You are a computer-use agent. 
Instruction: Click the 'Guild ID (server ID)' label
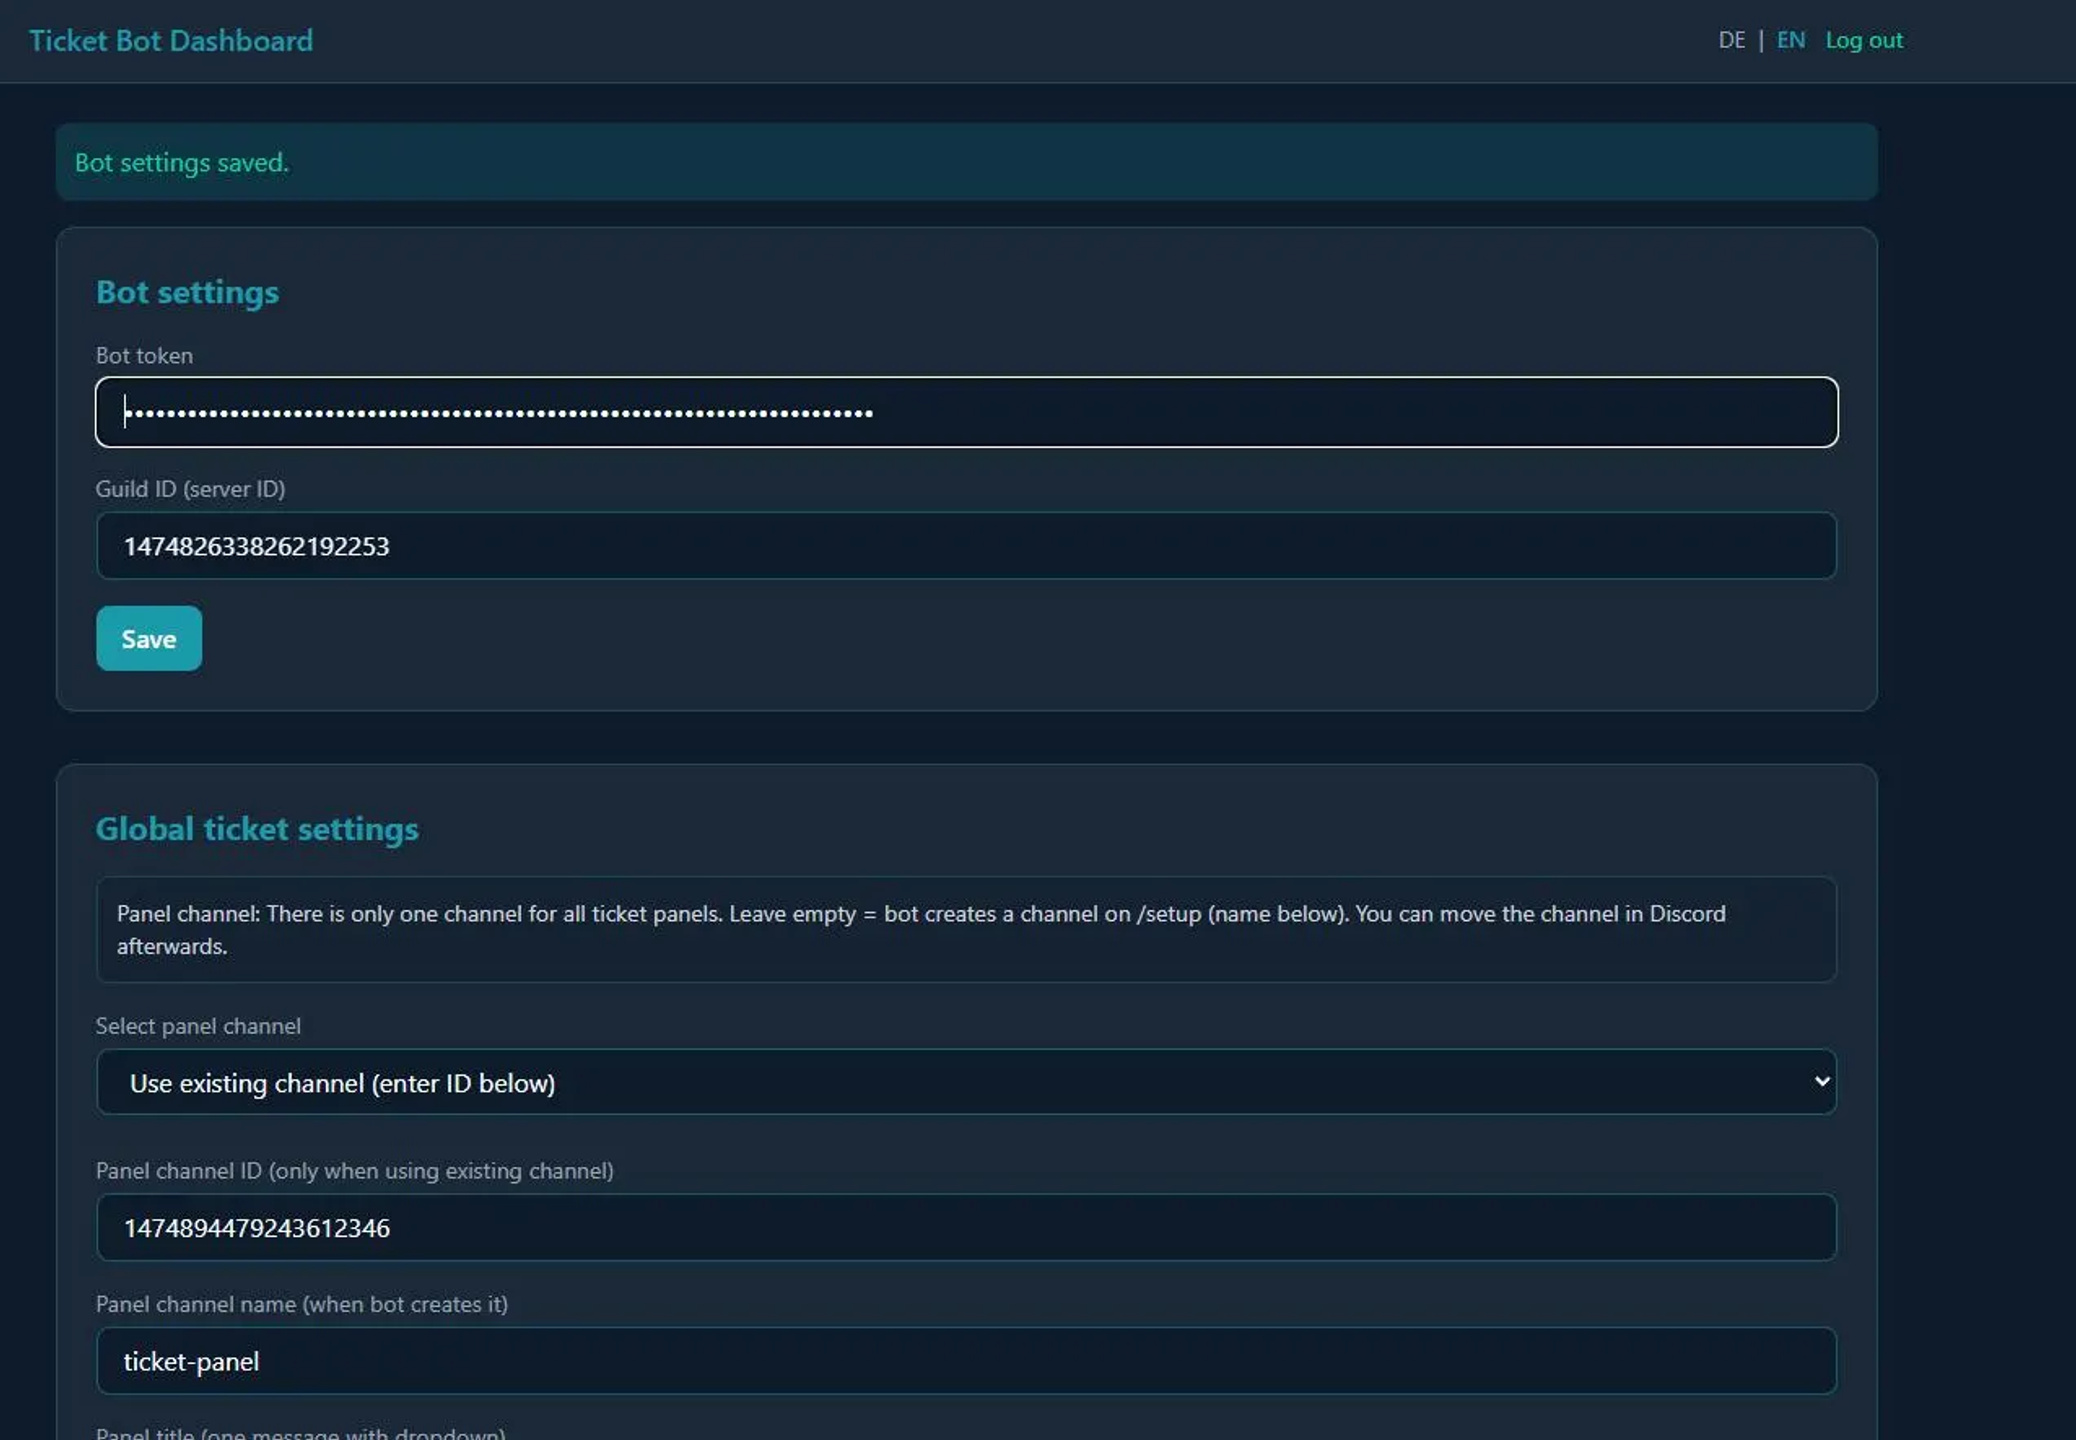click(x=190, y=489)
